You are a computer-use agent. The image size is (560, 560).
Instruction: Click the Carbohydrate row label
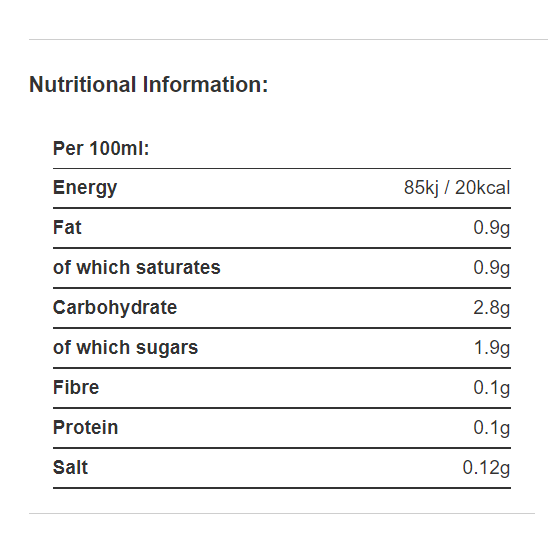(115, 308)
